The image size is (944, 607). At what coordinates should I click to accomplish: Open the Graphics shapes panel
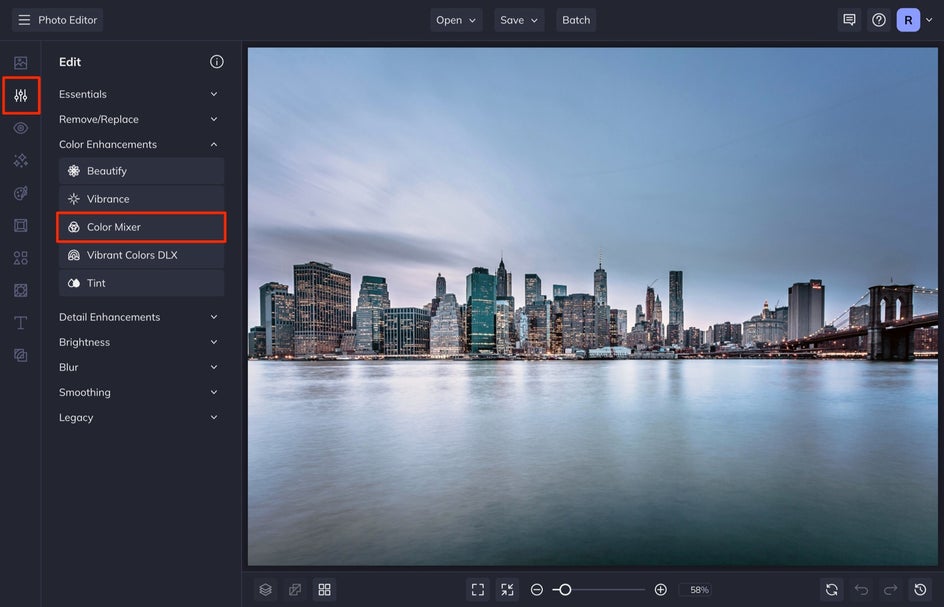click(20, 257)
